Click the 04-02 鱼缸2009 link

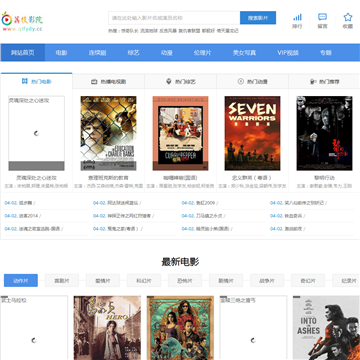pyautogui.click(x=198, y=203)
